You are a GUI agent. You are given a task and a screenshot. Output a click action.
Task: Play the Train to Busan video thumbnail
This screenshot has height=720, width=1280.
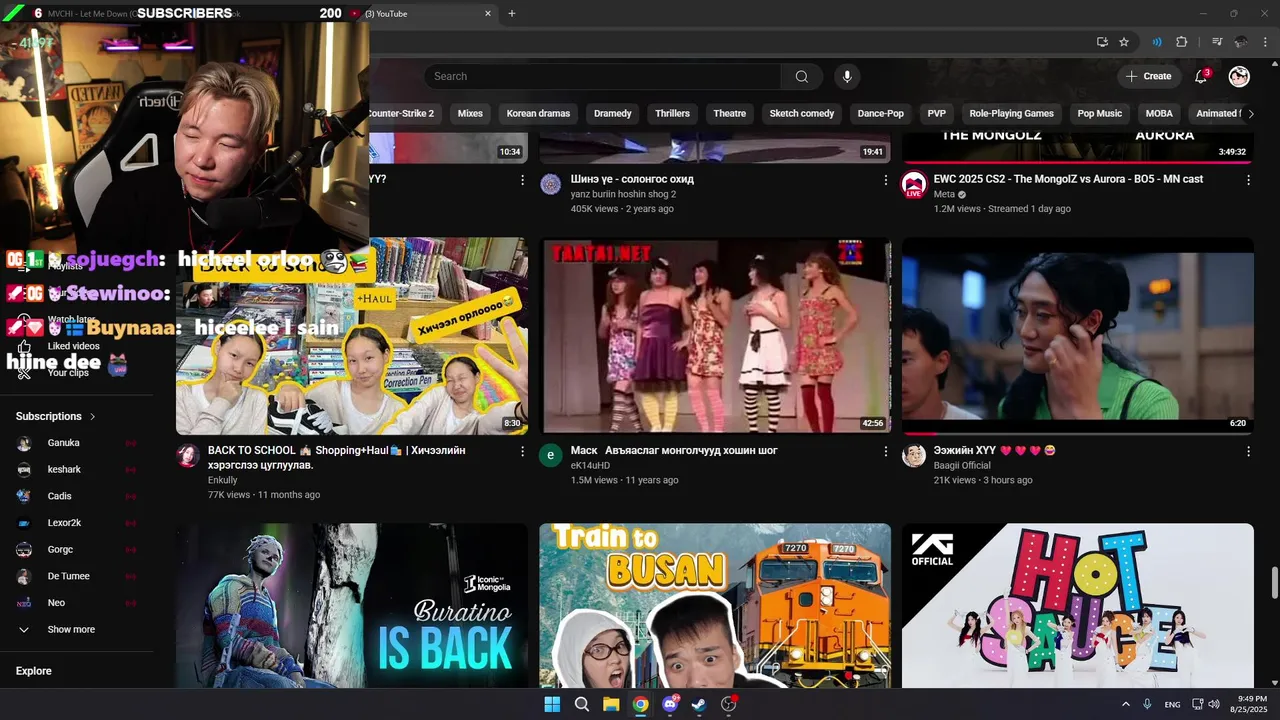click(x=715, y=606)
